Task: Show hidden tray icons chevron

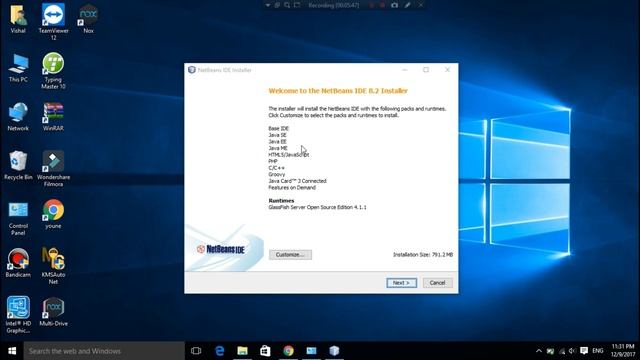Action: click(539, 351)
